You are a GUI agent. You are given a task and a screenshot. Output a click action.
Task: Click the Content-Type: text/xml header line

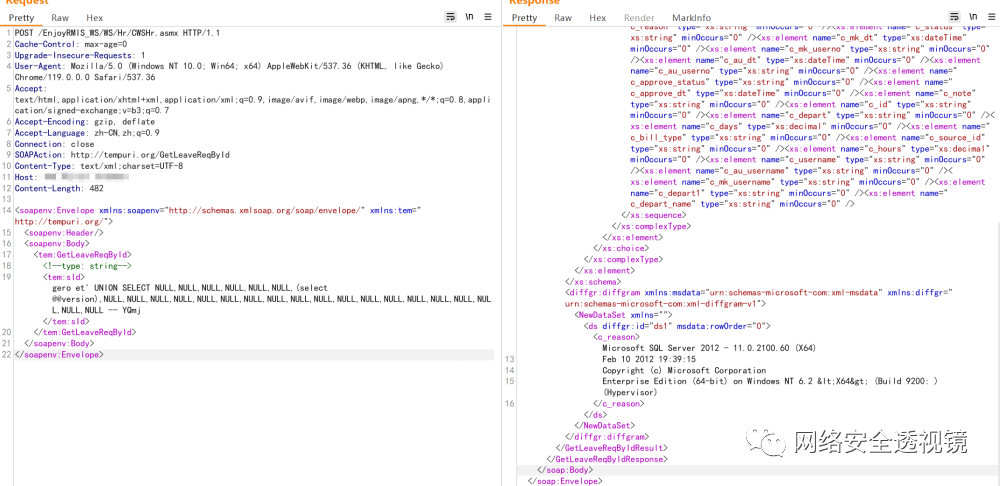tap(99, 166)
